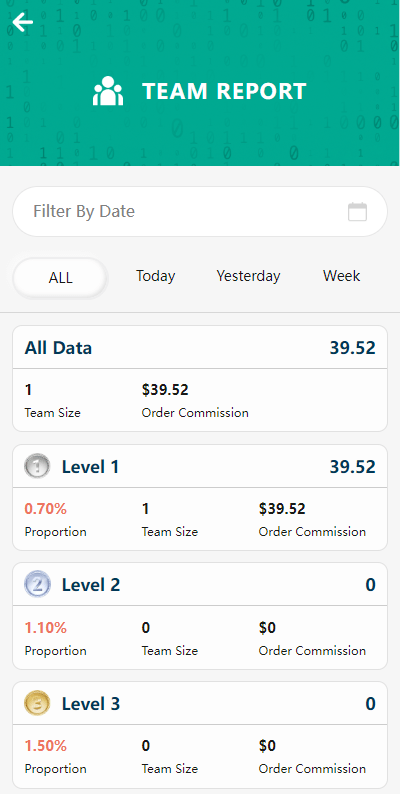Click the Level 1 card heading
Screen dimensions: 400x794
click(91, 466)
